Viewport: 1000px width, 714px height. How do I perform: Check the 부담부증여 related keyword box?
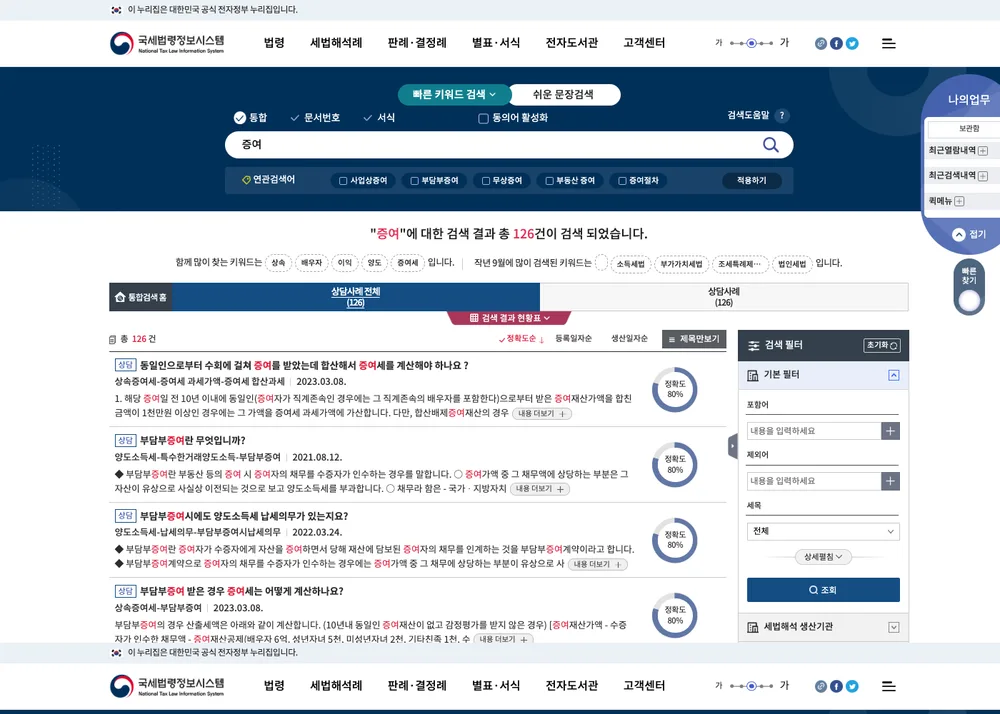(x=415, y=181)
